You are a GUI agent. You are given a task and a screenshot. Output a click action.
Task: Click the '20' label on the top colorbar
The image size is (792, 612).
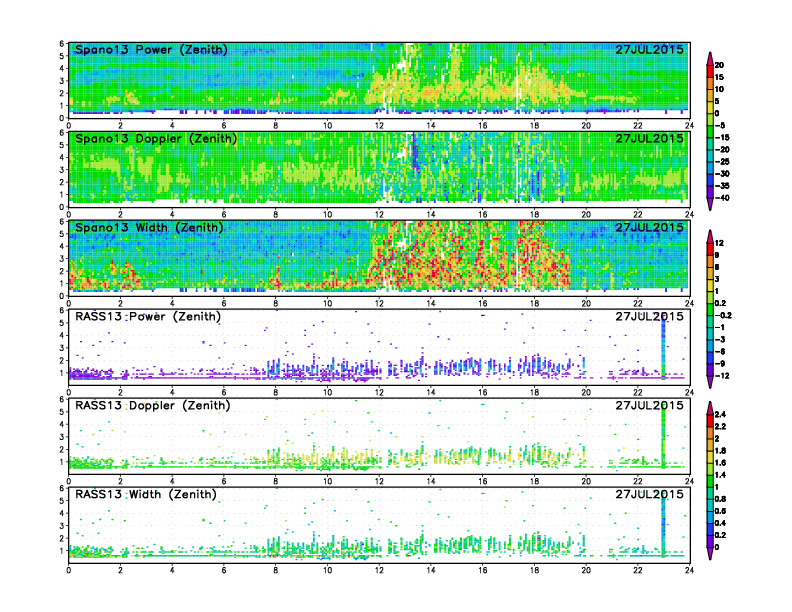(x=719, y=65)
